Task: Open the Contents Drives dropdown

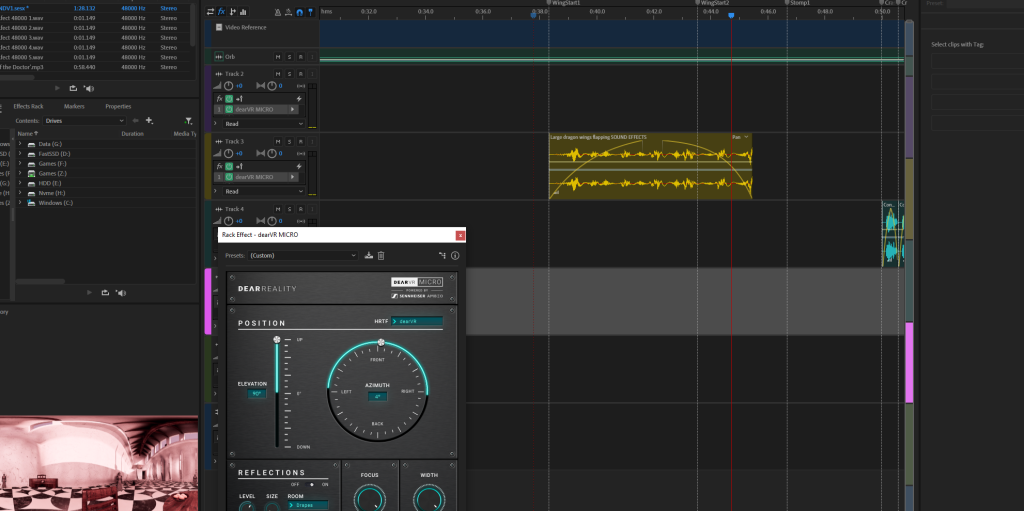Action: 84,121
